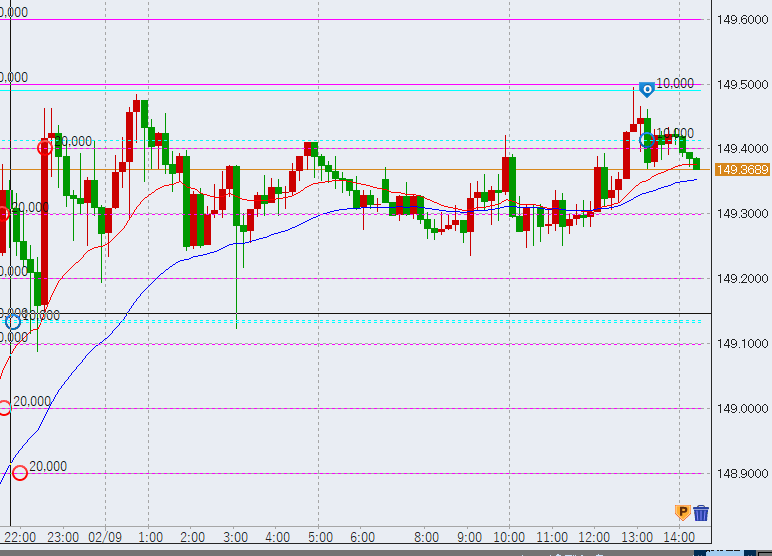Click the 02/09 date label on time axis

click(x=104, y=537)
